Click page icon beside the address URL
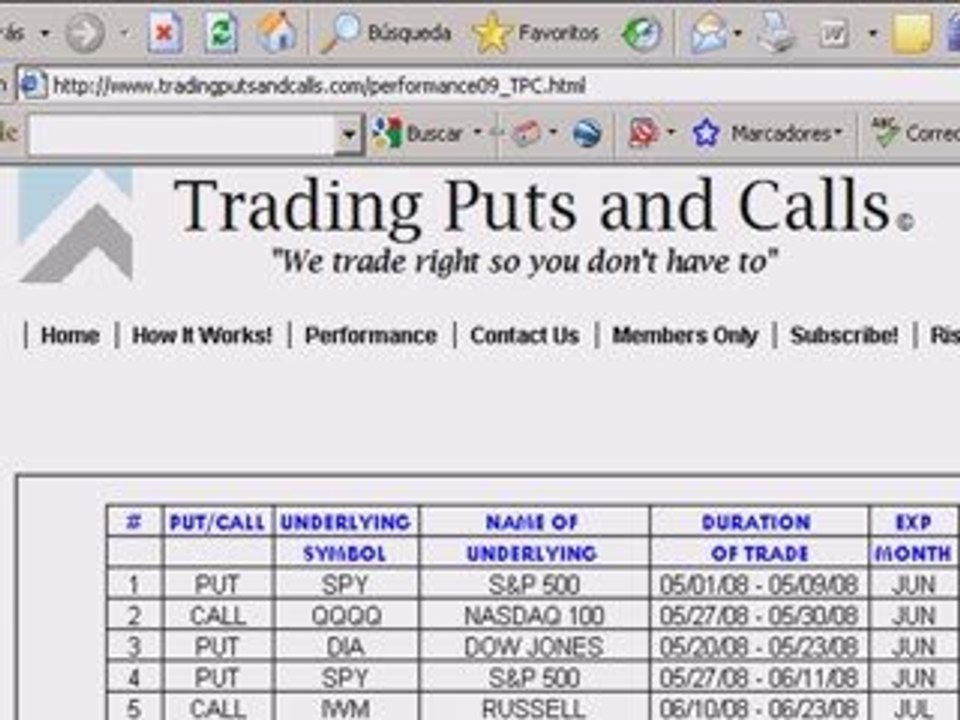Screen dimensions: 960x720 (x=33, y=84)
